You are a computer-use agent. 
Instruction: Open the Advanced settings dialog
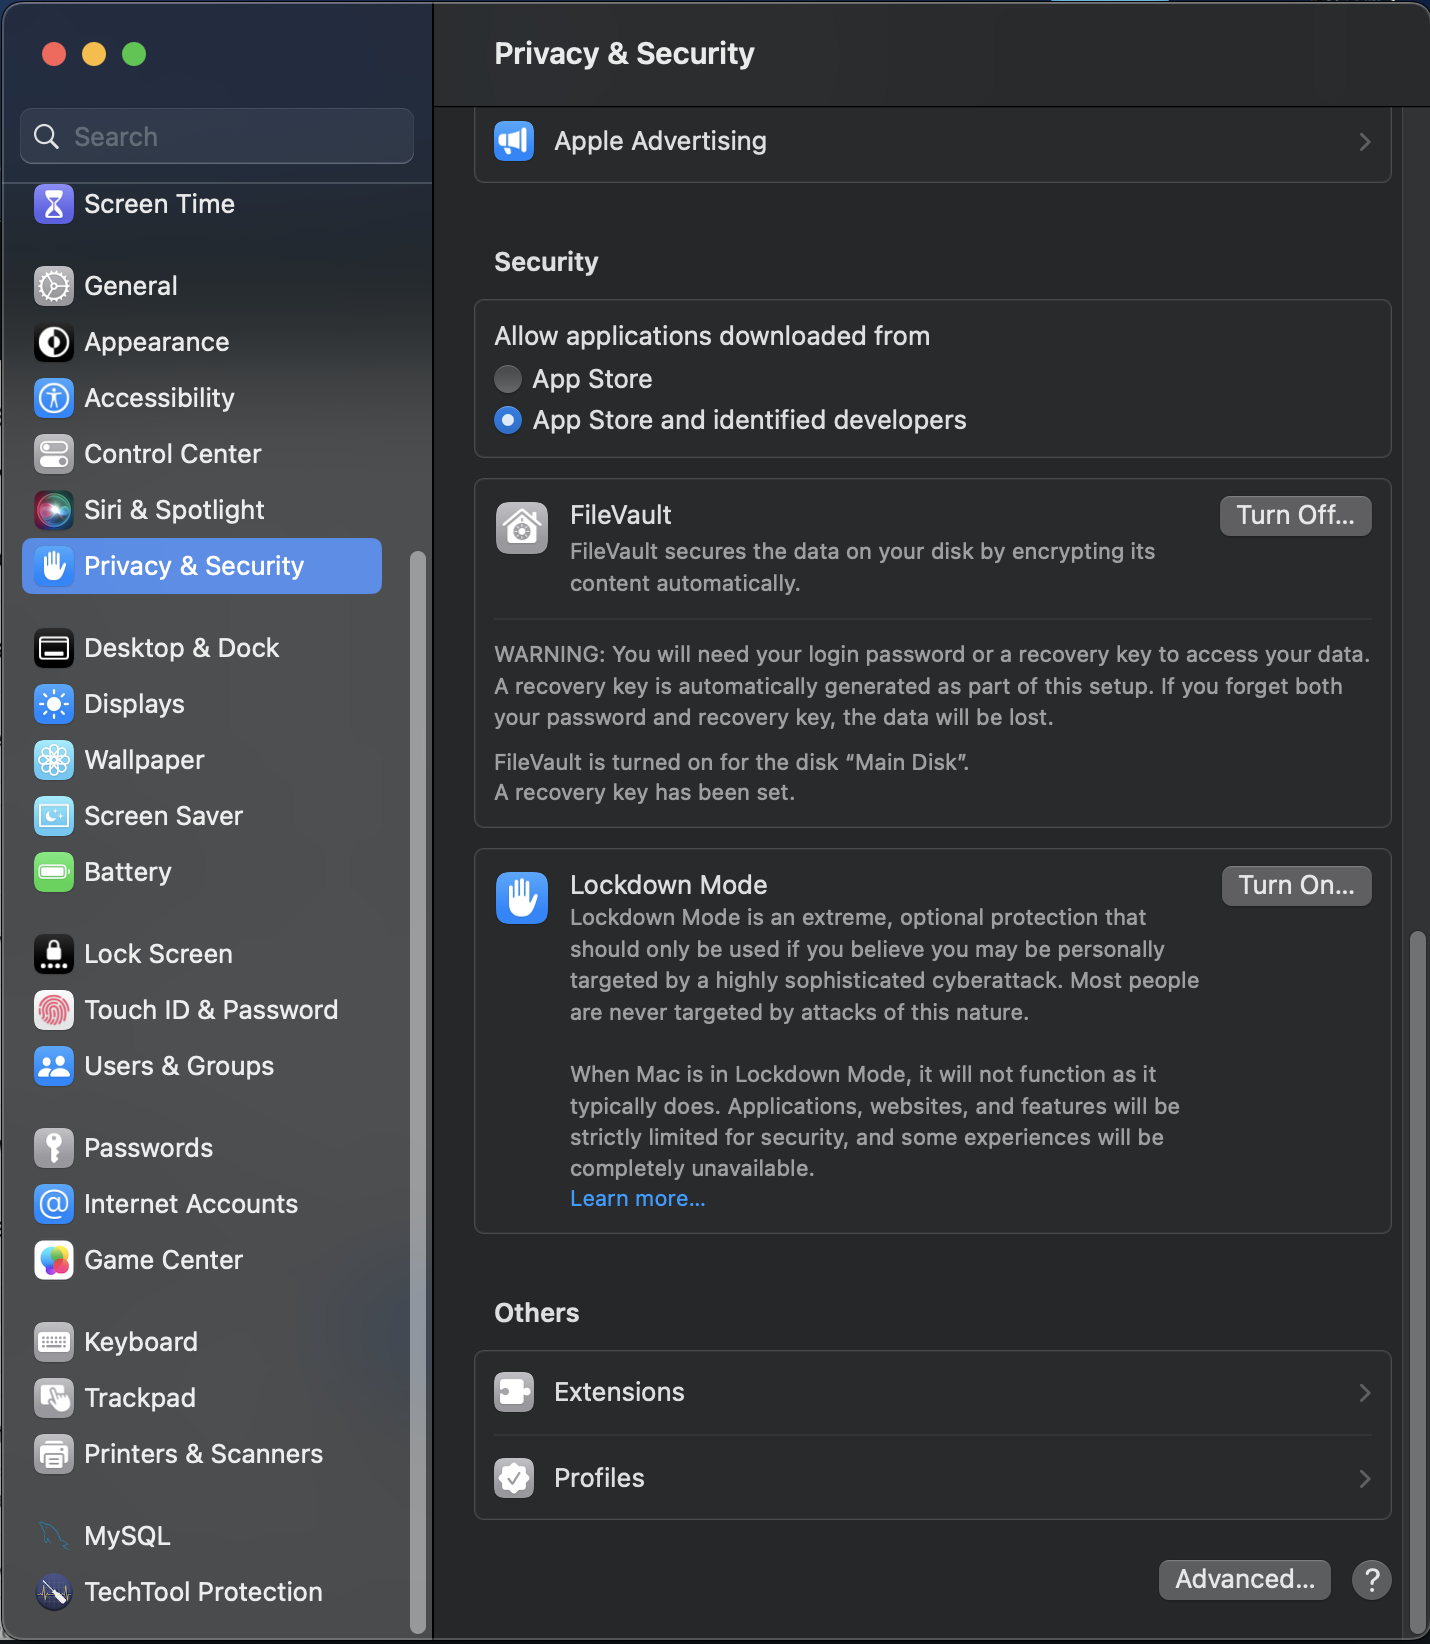1244,1580
